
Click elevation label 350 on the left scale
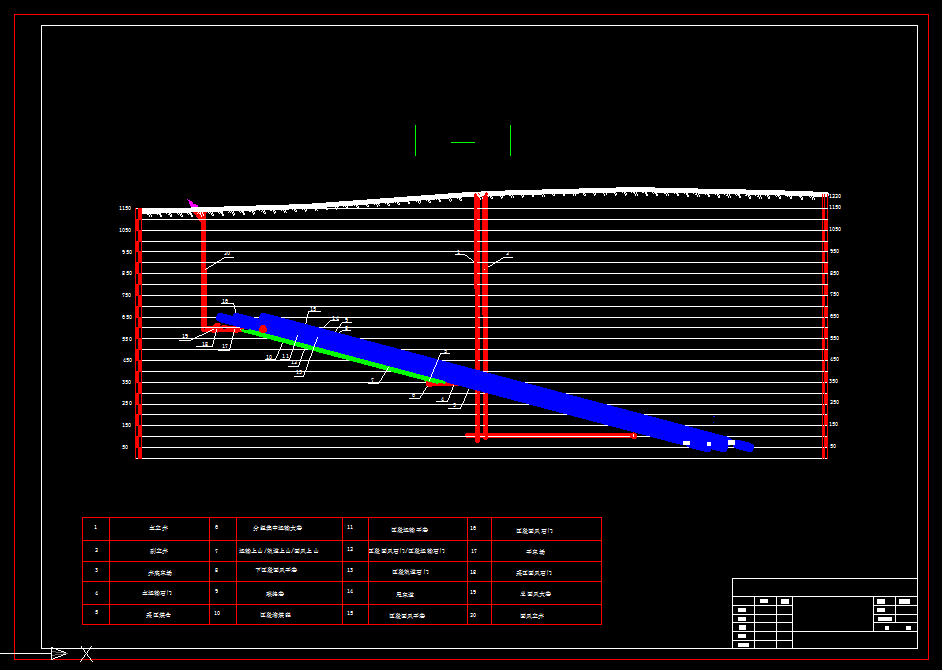pyautogui.click(x=127, y=382)
